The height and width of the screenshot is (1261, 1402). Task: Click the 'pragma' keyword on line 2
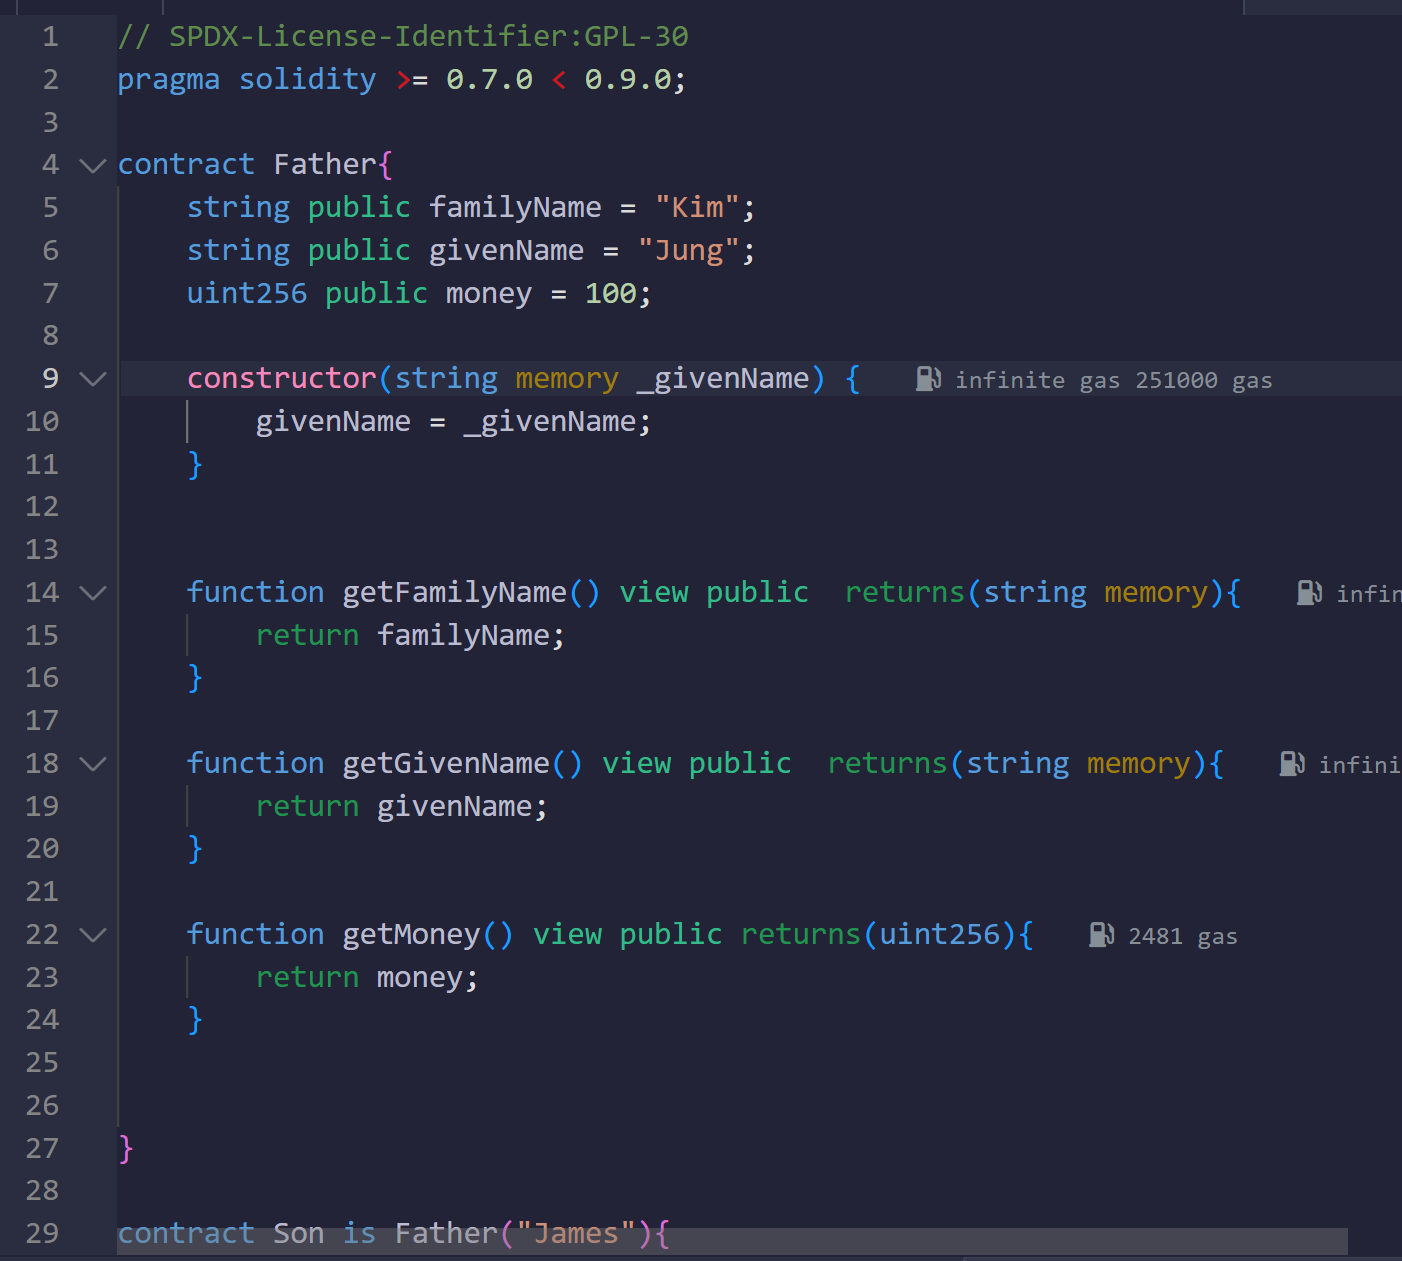point(169,80)
